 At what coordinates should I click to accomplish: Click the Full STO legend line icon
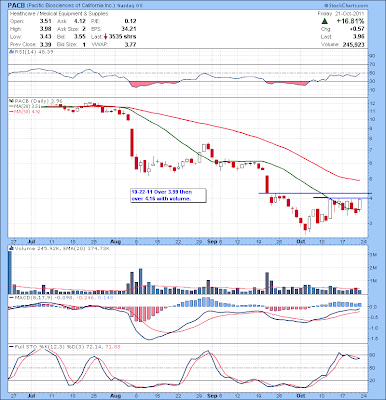11,347
